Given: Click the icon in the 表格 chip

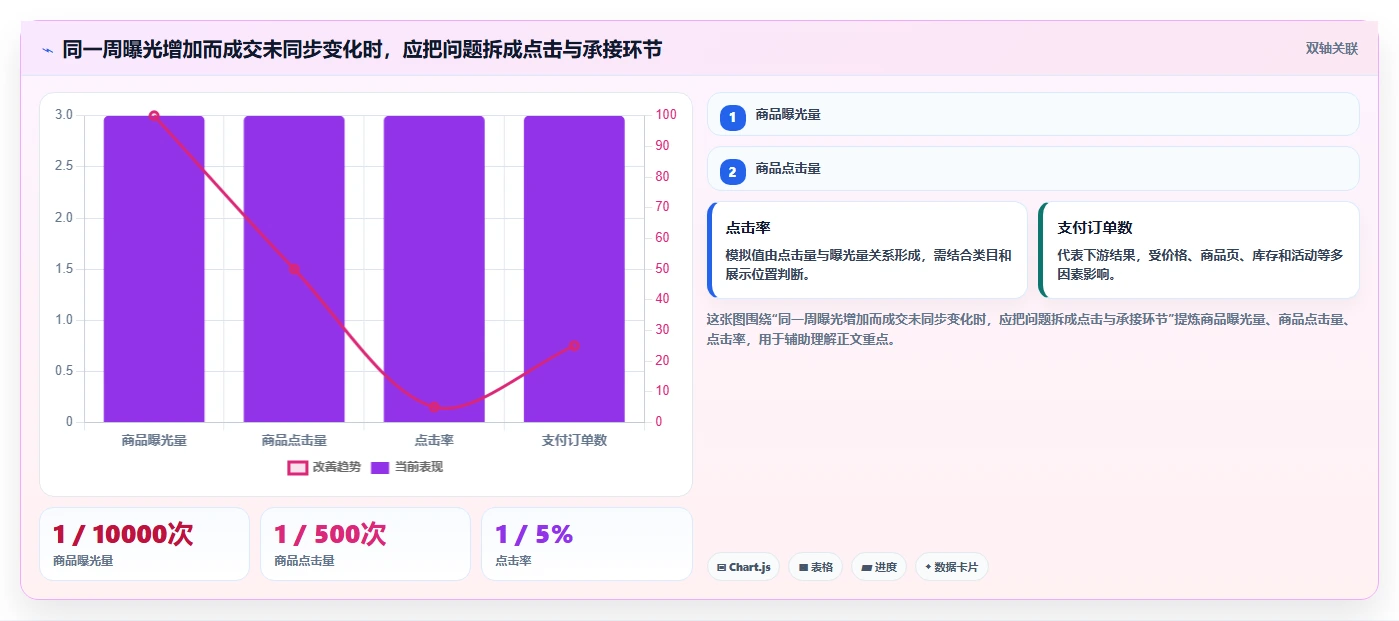Looking at the screenshot, I should [x=803, y=568].
